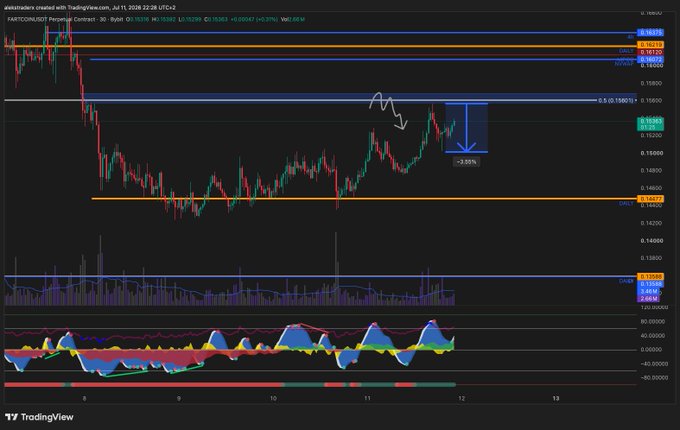This screenshot has height=430, width=680.
Task: Click the -3.55% measurement label
Action: click(x=466, y=162)
